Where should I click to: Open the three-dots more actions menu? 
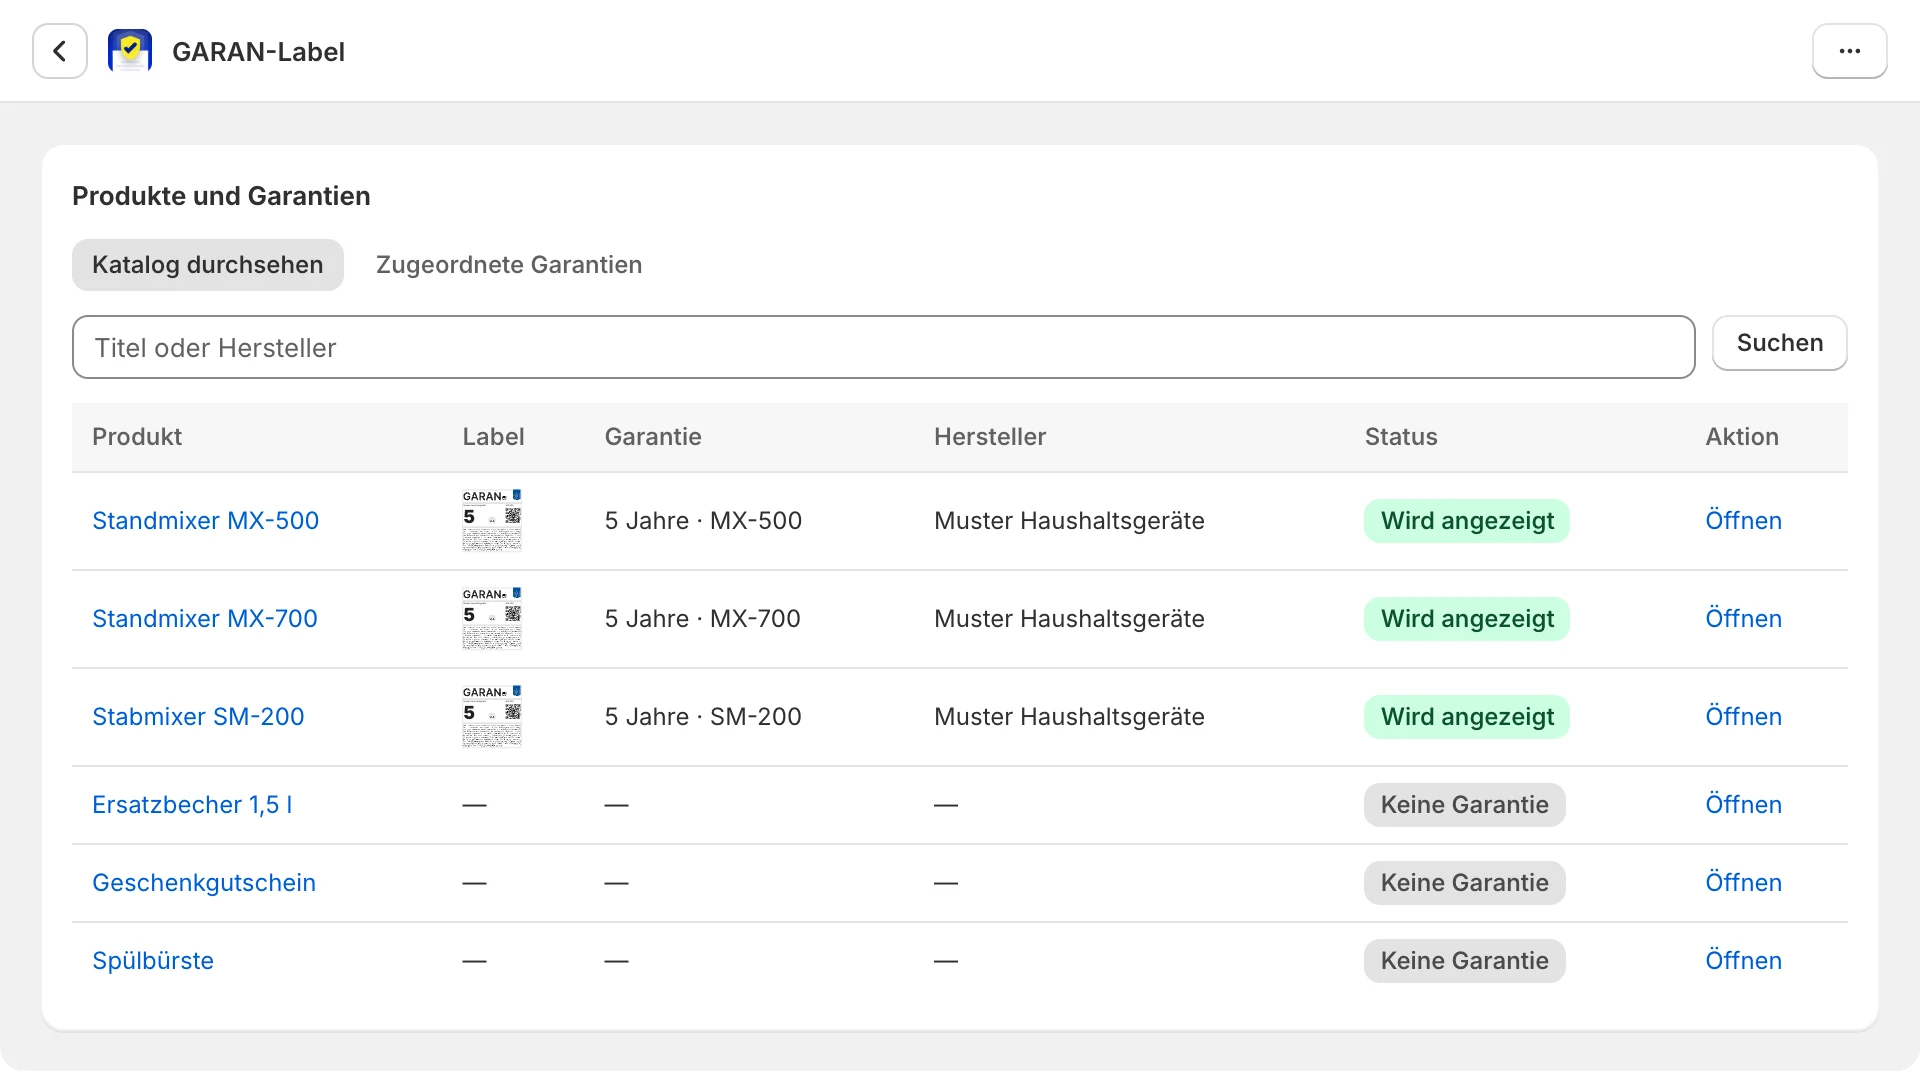[1849, 51]
